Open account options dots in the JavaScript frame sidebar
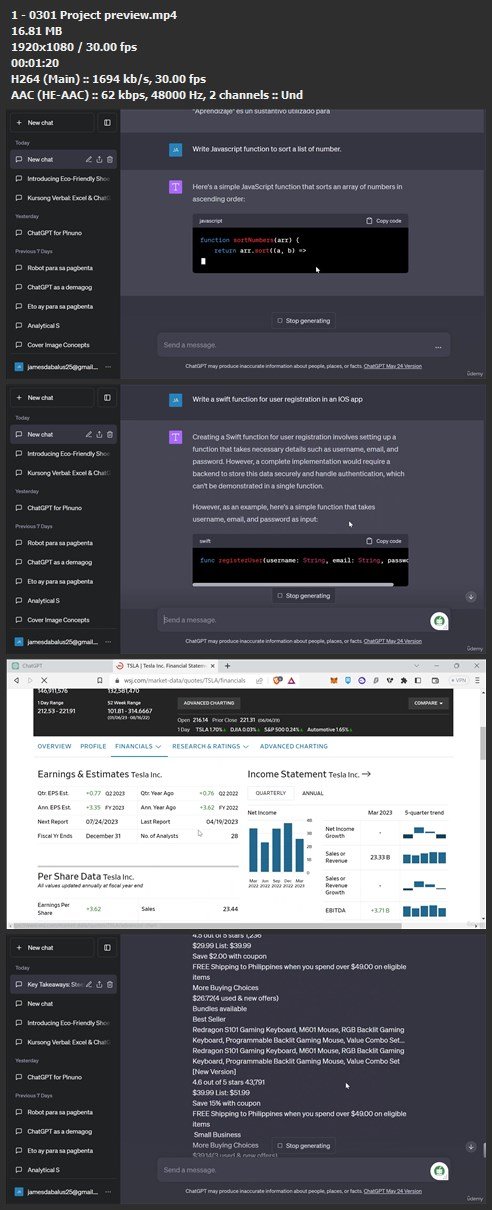The image size is (492, 1210). [108, 368]
